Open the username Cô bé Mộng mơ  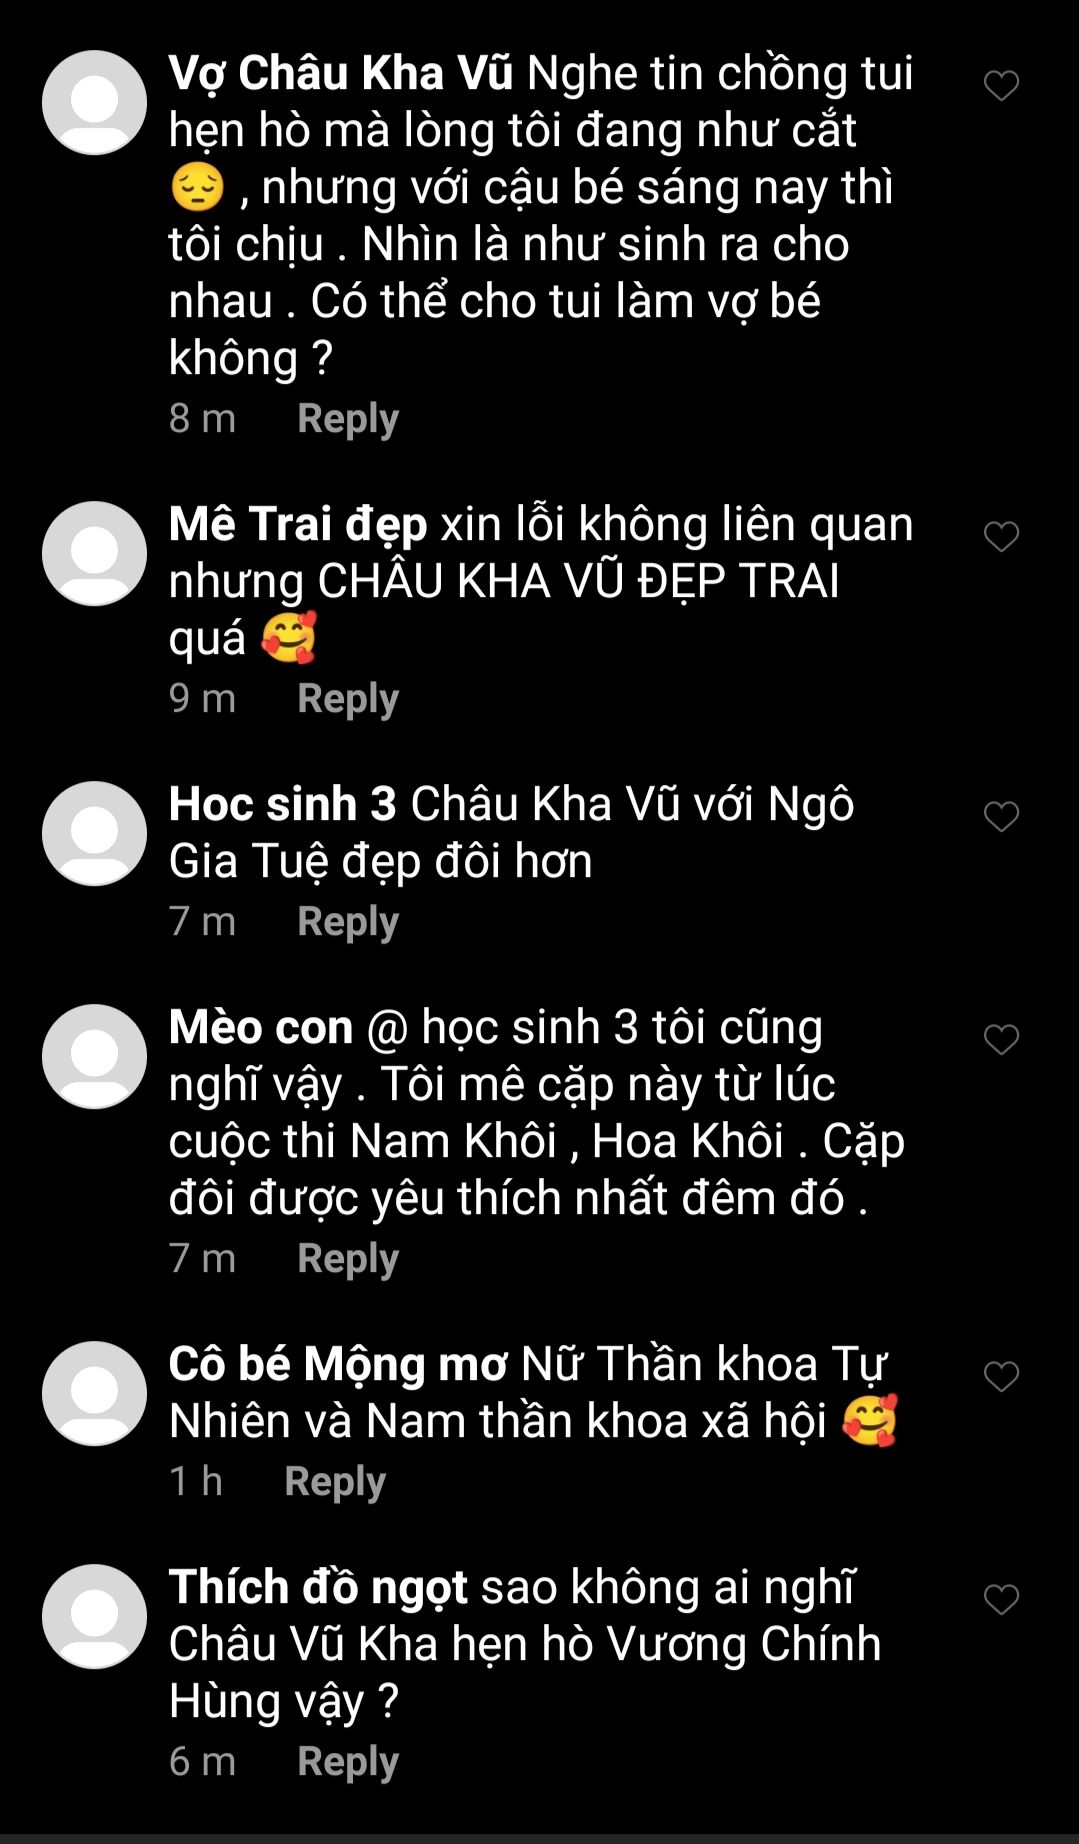(338, 1366)
